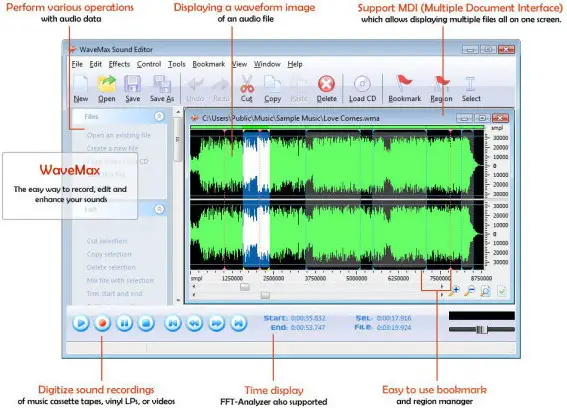The width and height of the screenshot is (567, 408).
Task: Click "Open an existing file" link
Action: coord(119,135)
